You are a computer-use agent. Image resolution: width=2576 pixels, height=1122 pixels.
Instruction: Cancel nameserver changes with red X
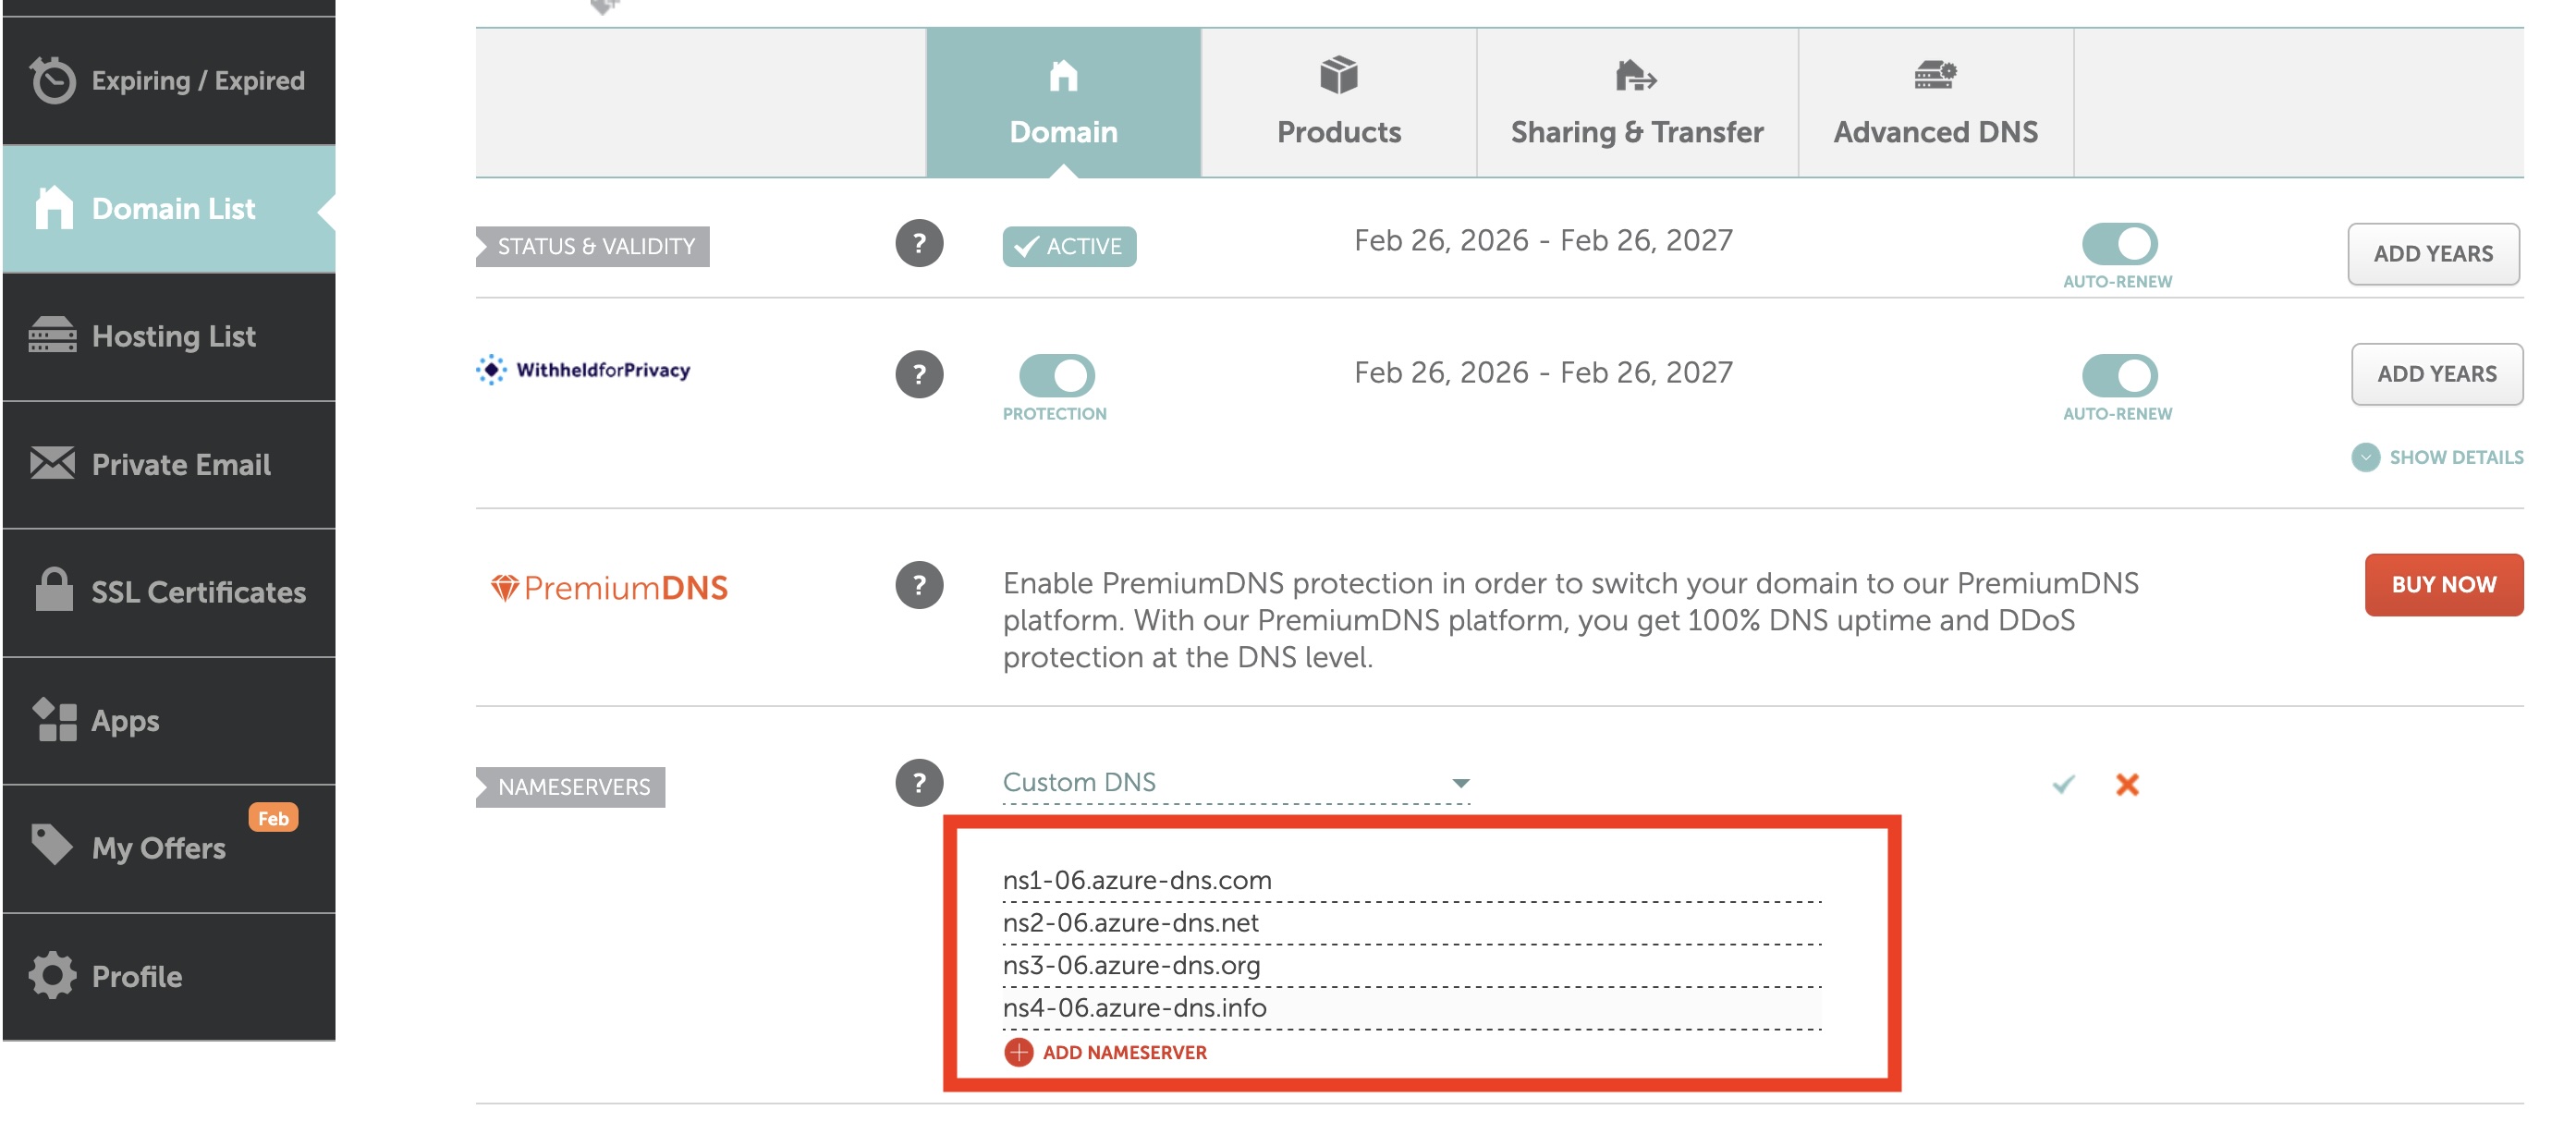click(x=2127, y=784)
